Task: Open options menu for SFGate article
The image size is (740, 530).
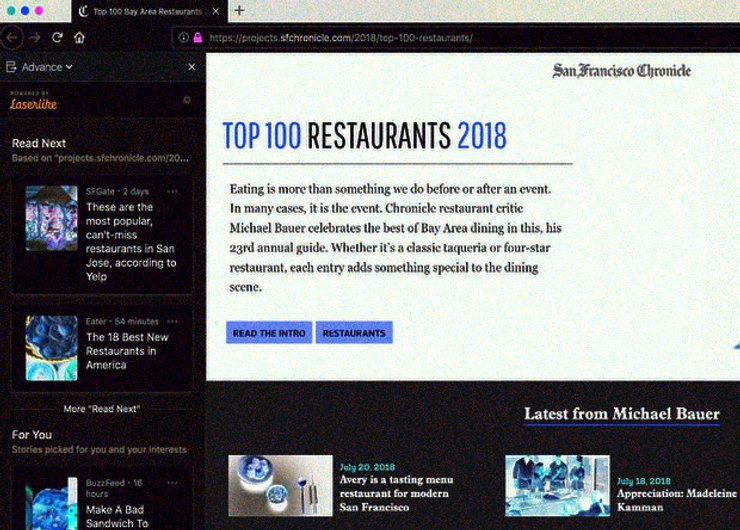Action: tap(172, 191)
